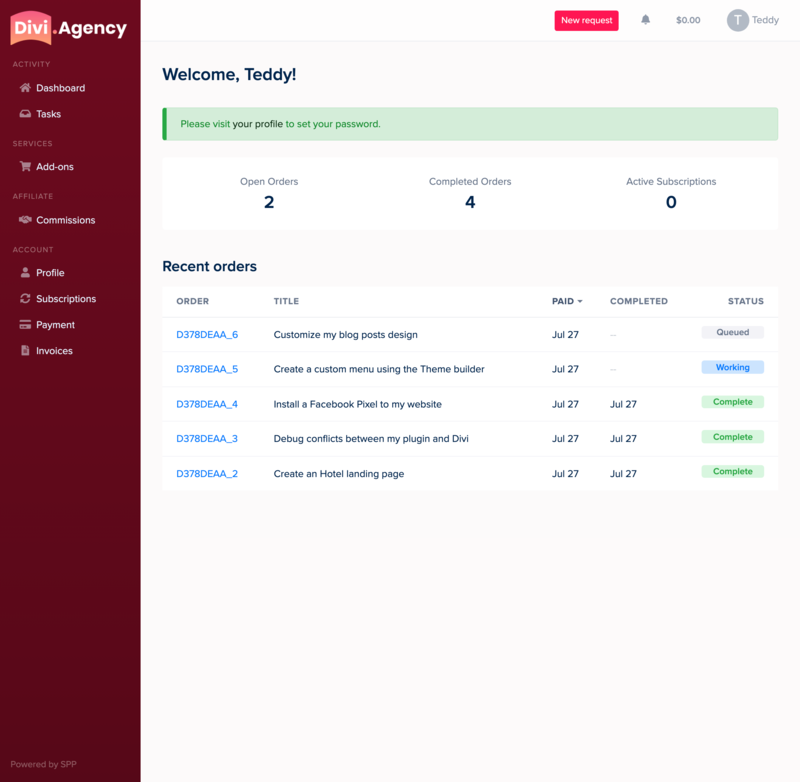Open order D378DEAA_5

[x=207, y=369]
